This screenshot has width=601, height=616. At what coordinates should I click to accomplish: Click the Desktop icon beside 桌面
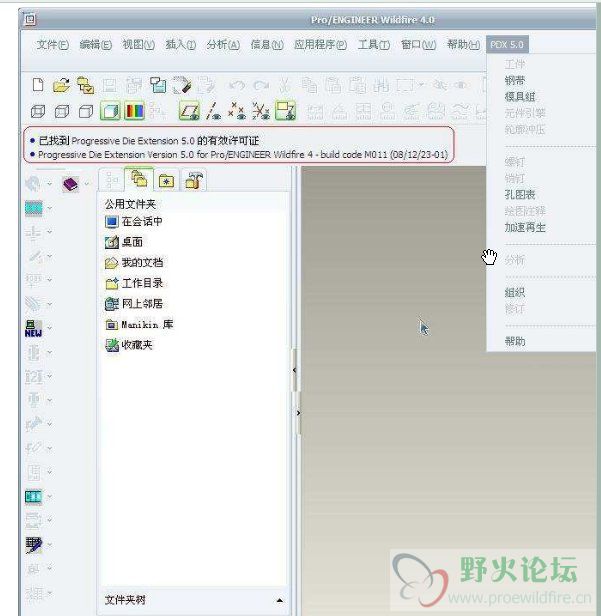coord(112,242)
